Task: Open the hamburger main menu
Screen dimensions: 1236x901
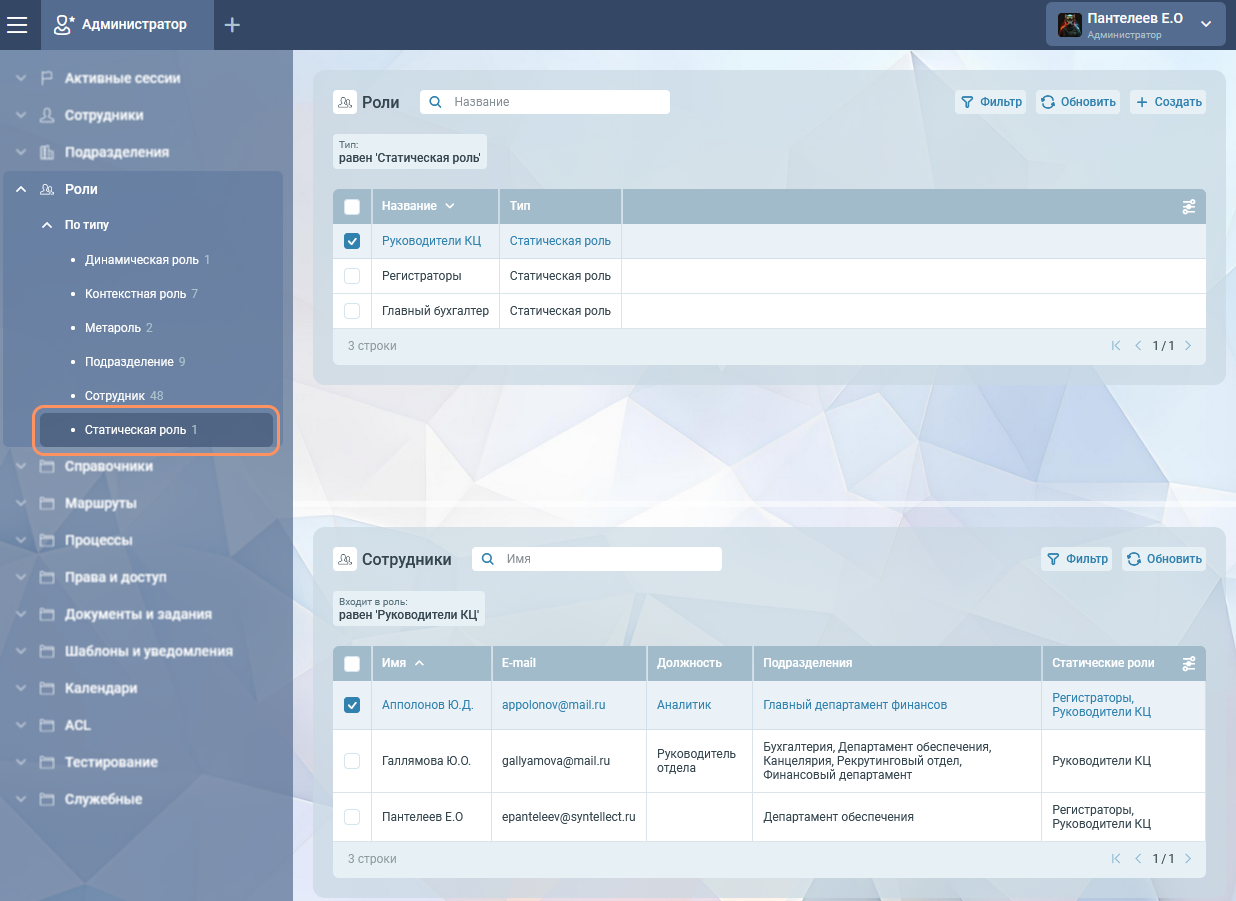Action: 17,25
